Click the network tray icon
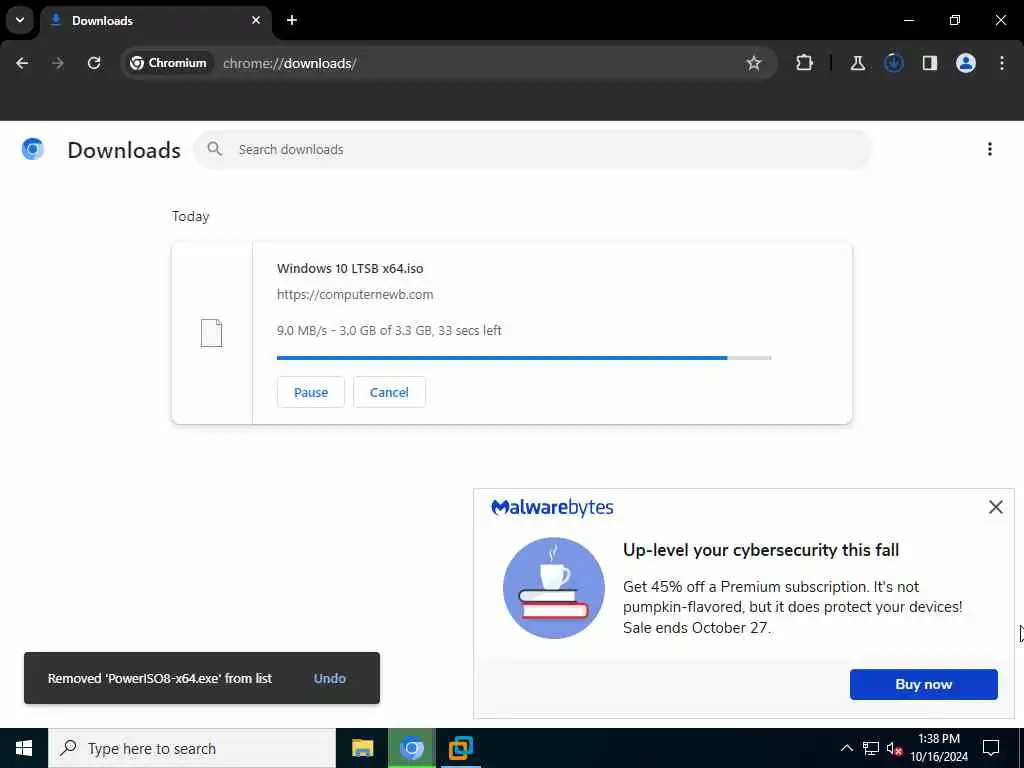 point(871,748)
